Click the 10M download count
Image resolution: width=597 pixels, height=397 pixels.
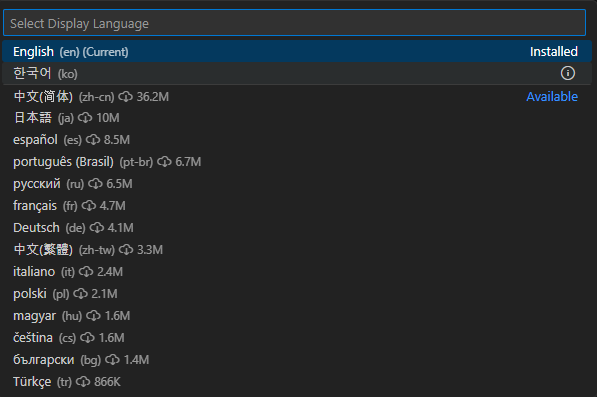tap(108, 118)
